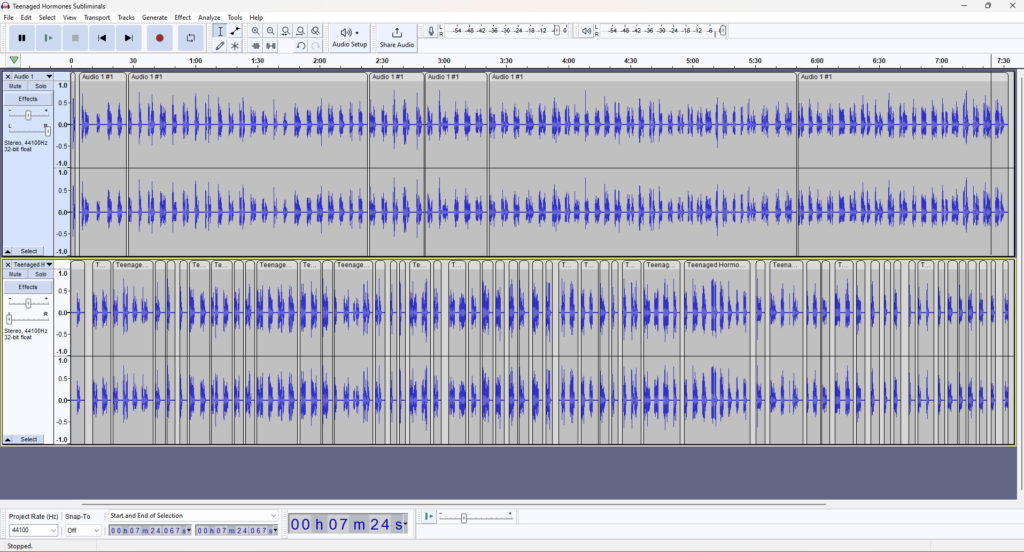1024x552 pixels.
Task: Toggle the Loop playback button
Action: [x=190, y=38]
